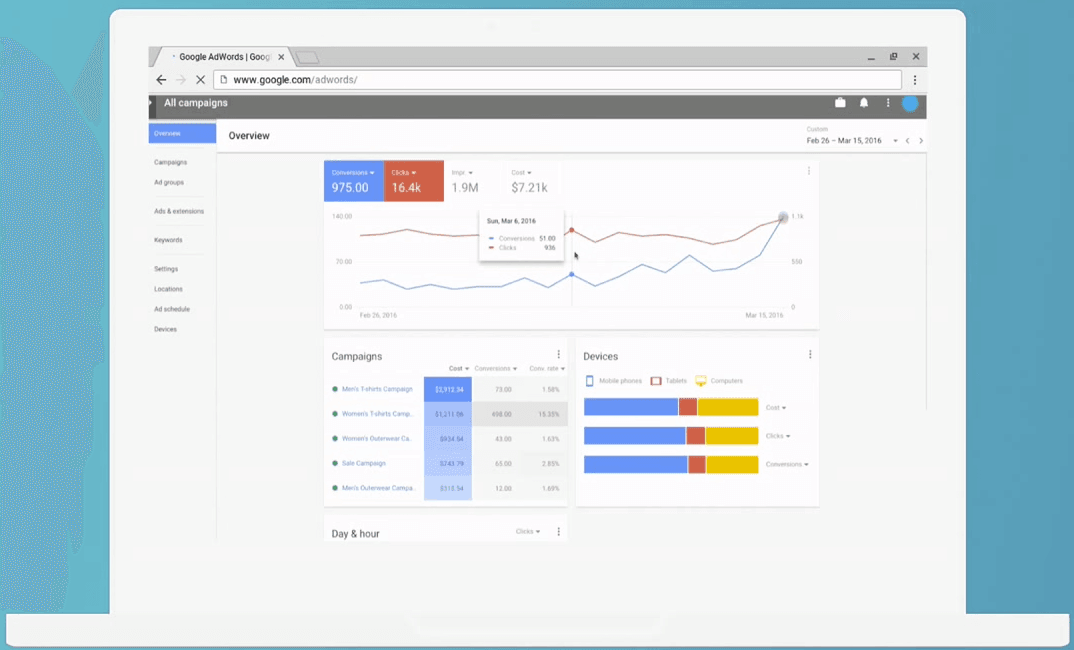Click the Tablets legend icon
Viewport: 1074px width, 650px height.
click(x=655, y=381)
